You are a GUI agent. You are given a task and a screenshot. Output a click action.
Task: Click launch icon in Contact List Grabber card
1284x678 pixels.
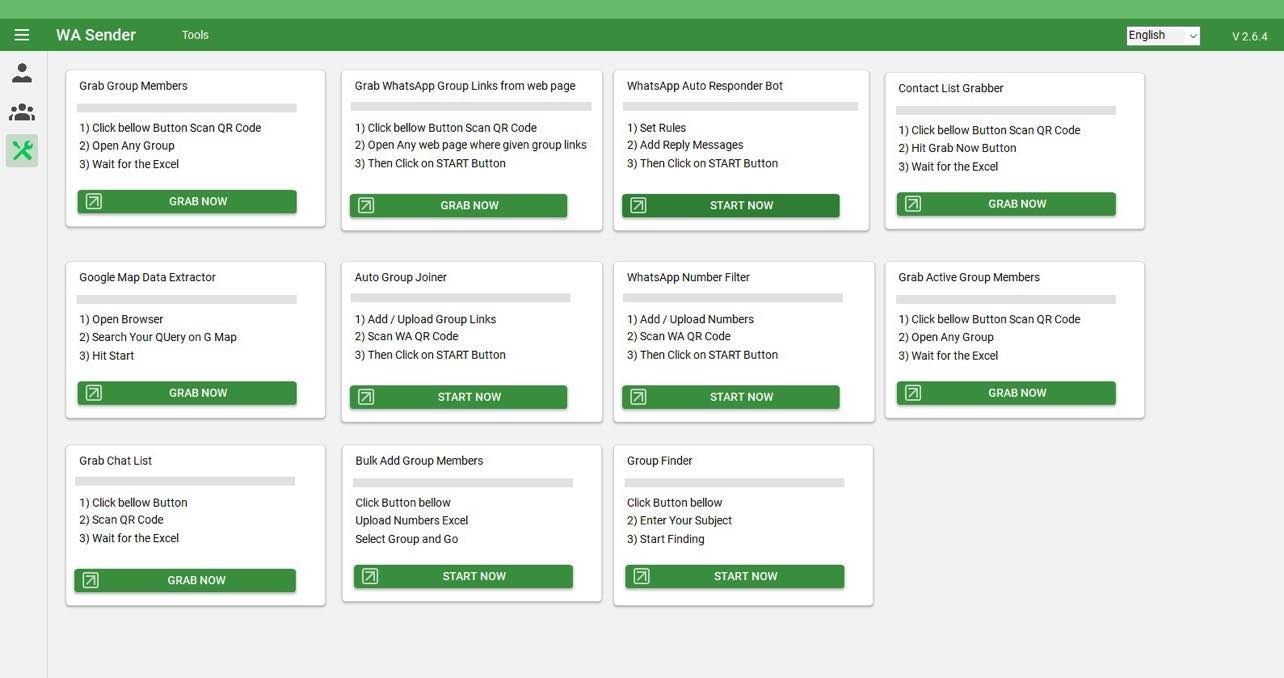tap(913, 204)
